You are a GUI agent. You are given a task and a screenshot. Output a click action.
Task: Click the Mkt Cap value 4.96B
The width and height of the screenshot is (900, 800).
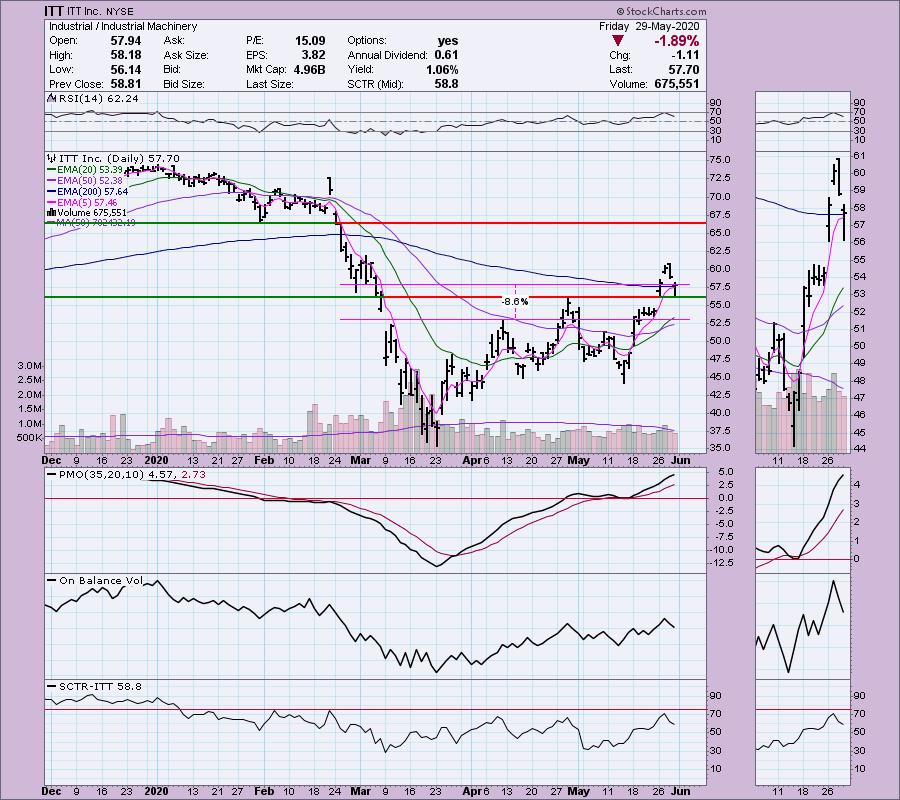point(307,69)
